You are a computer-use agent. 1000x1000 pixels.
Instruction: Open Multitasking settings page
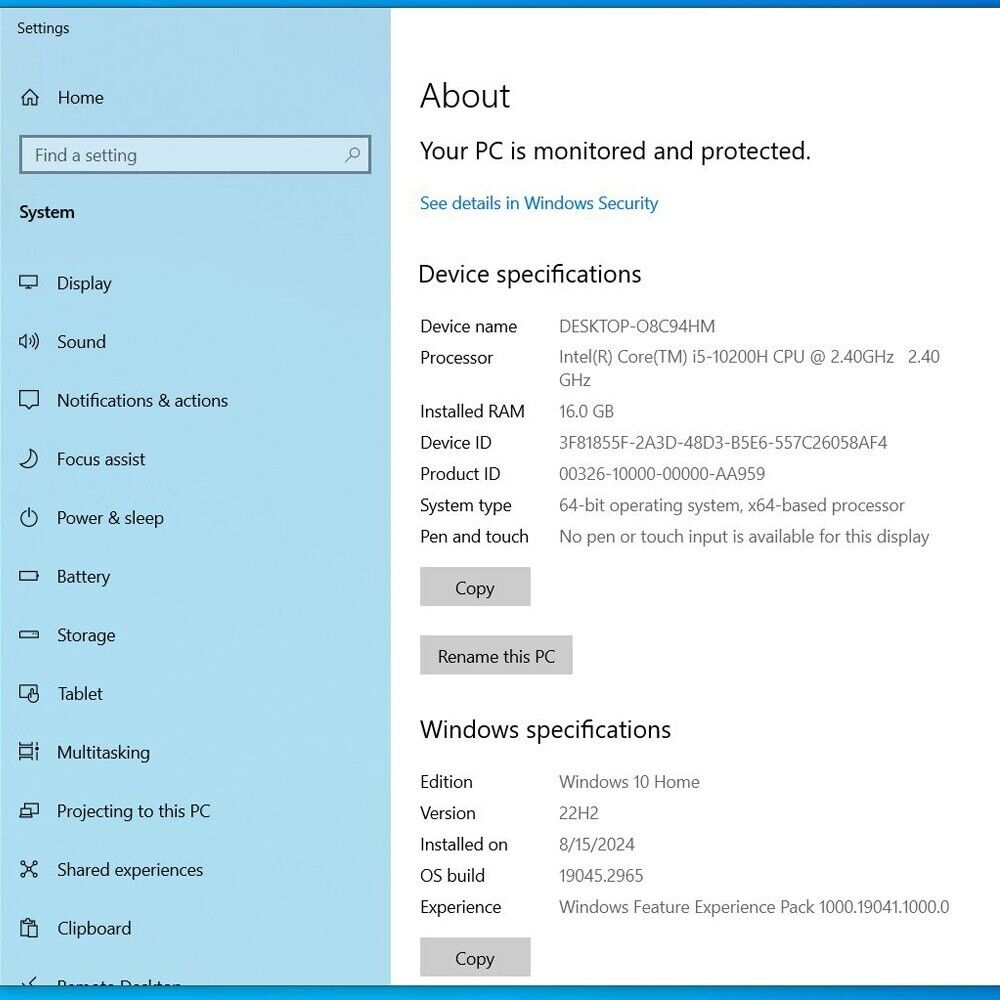[103, 753]
